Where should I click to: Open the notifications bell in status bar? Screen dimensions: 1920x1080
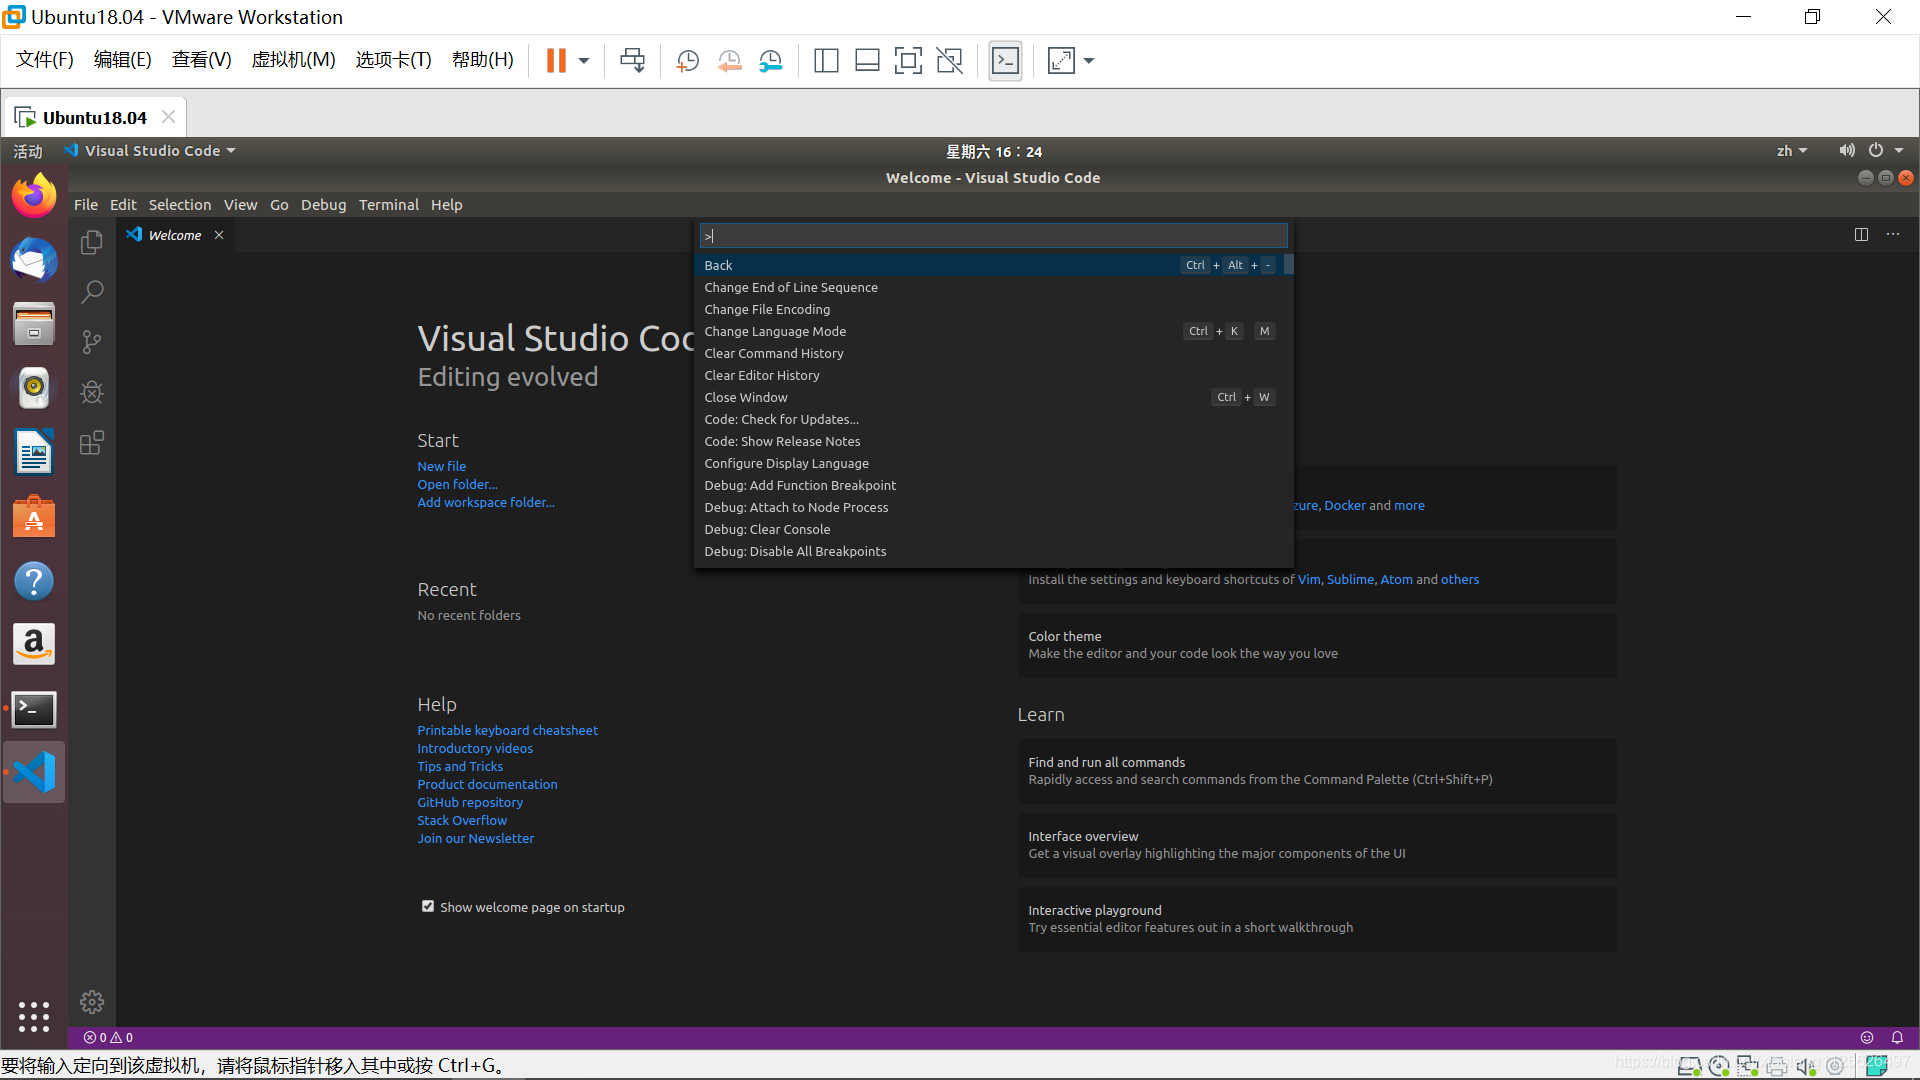point(1897,1037)
